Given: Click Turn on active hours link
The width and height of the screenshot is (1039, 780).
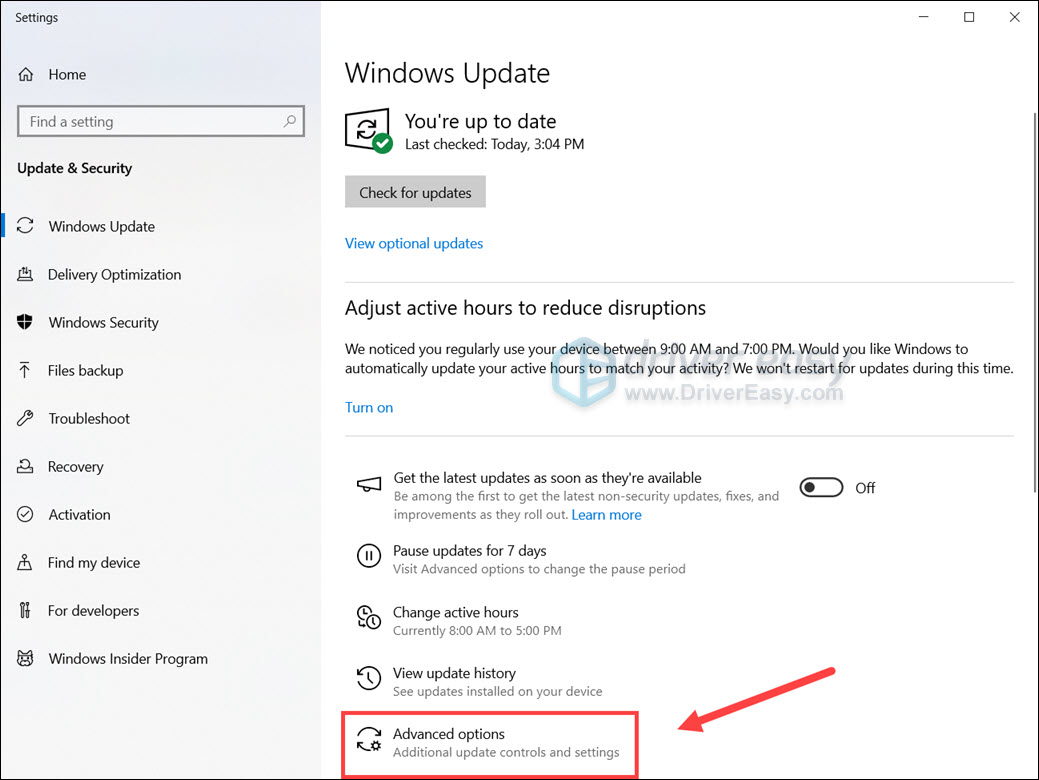Looking at the screenshot, I should point(369,408).
